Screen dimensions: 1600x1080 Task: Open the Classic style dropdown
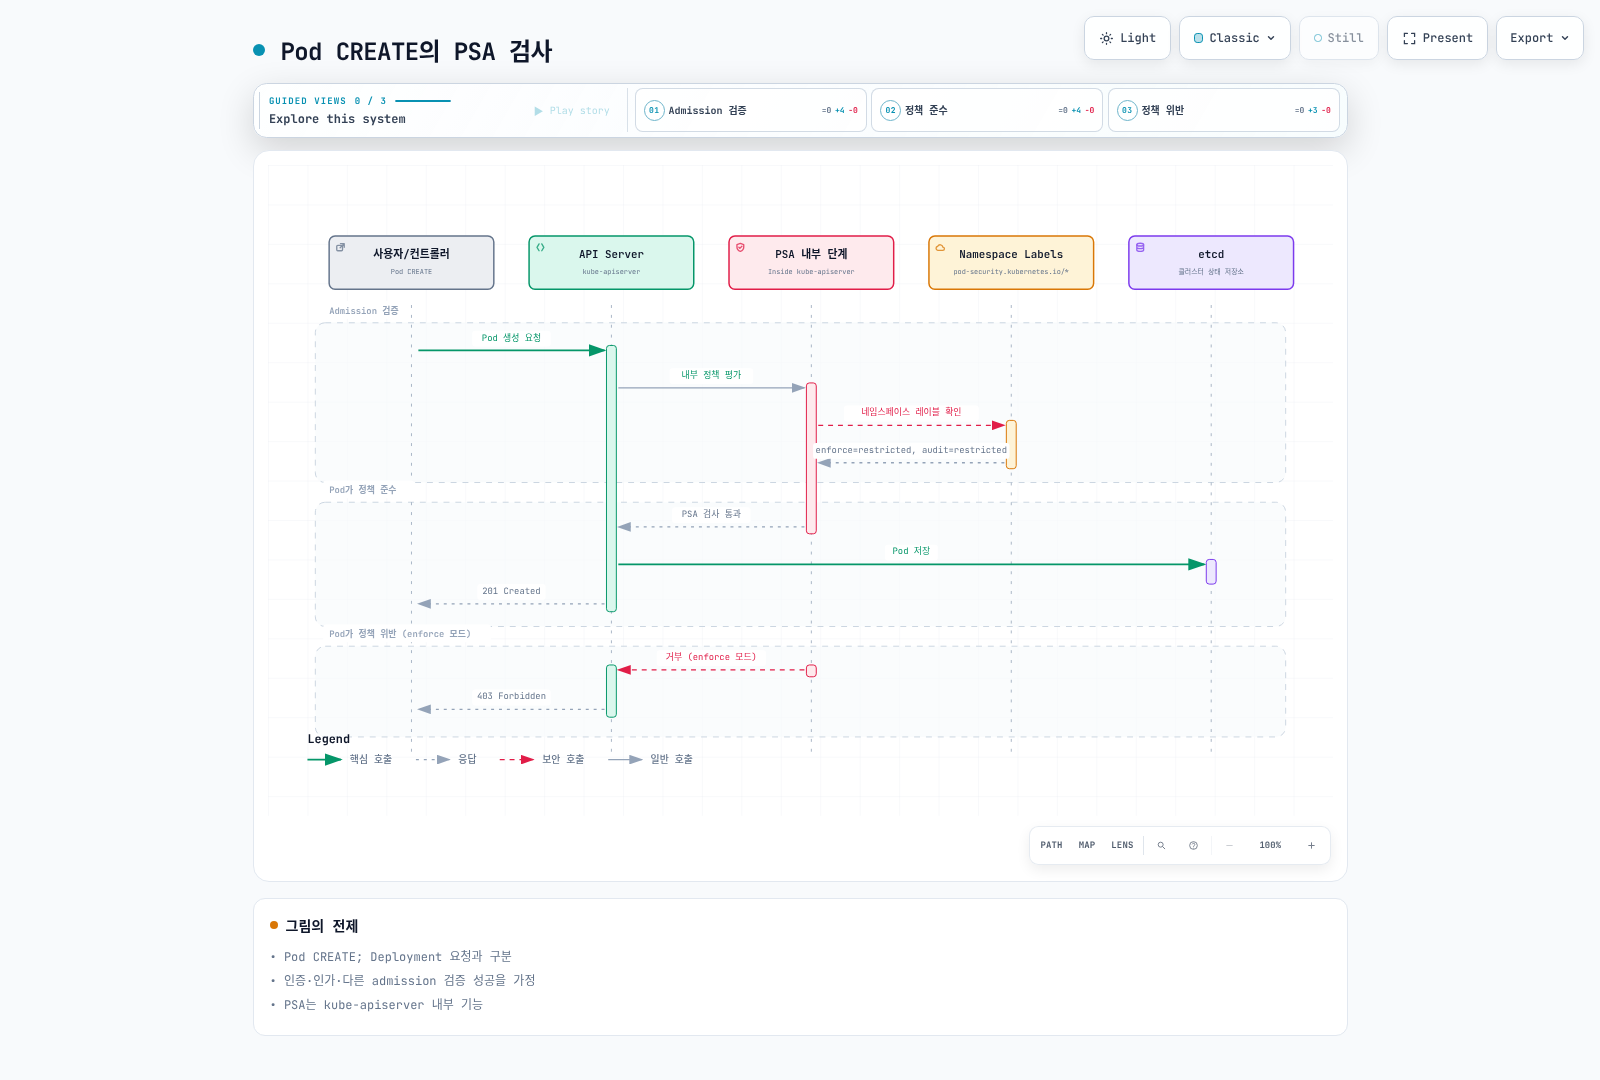(1234, 38)
